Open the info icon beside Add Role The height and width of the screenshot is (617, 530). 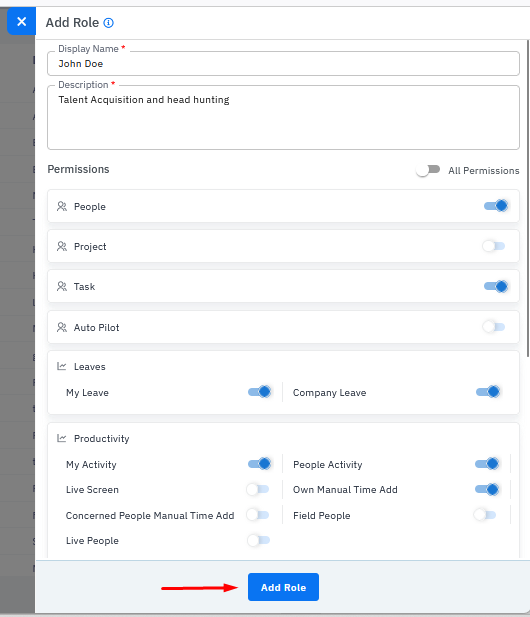(x=109, y=23)
